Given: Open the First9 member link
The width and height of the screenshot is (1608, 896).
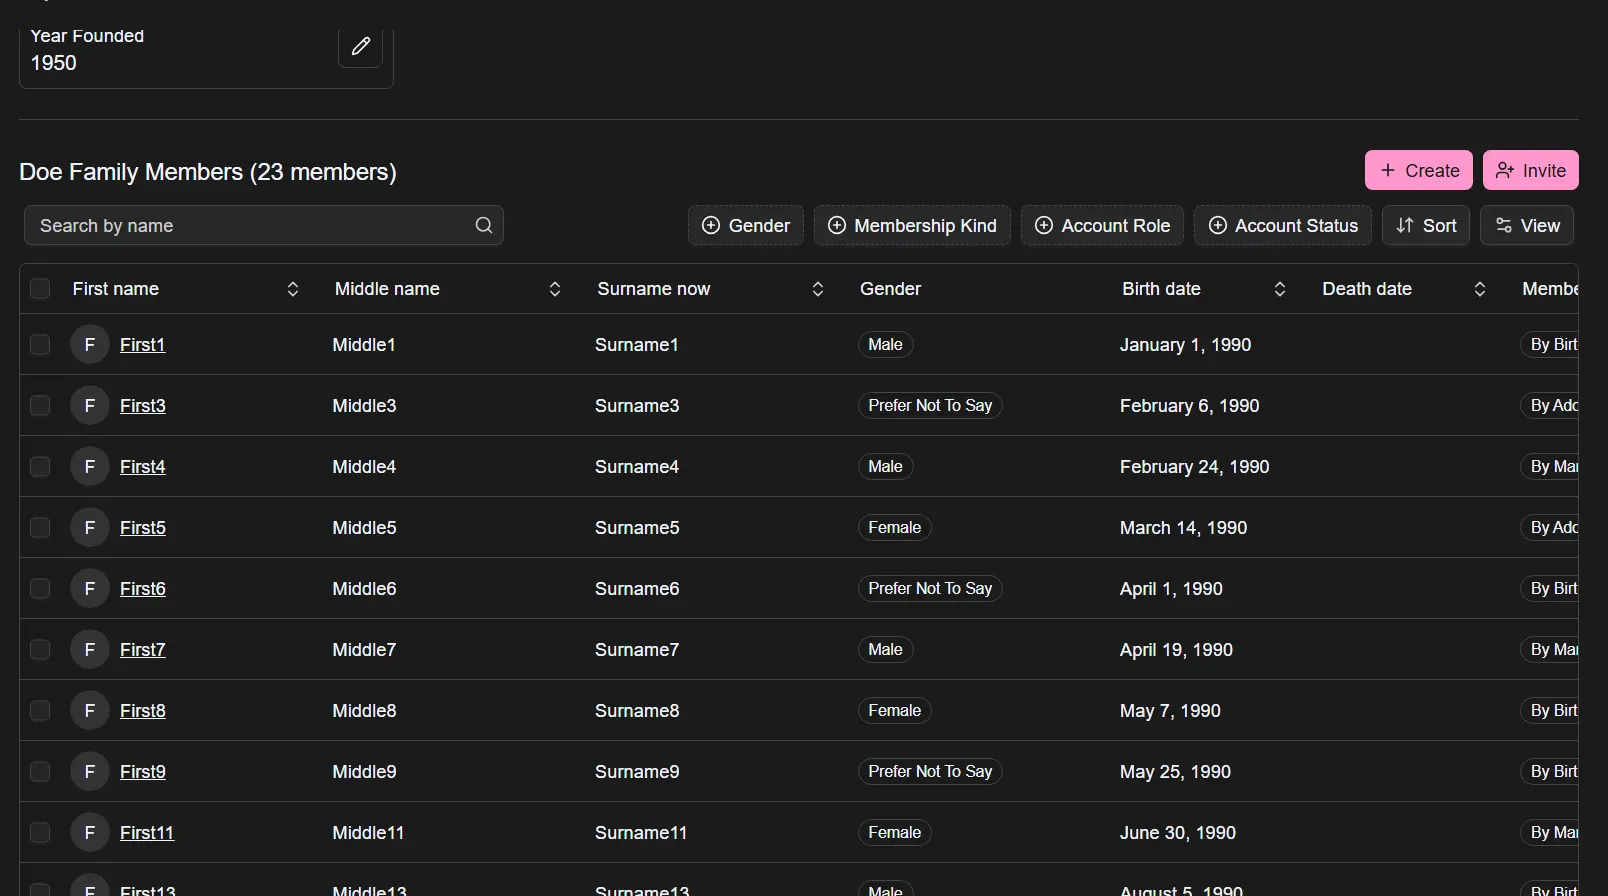Looking at the screenshot, I should point(143,771).
